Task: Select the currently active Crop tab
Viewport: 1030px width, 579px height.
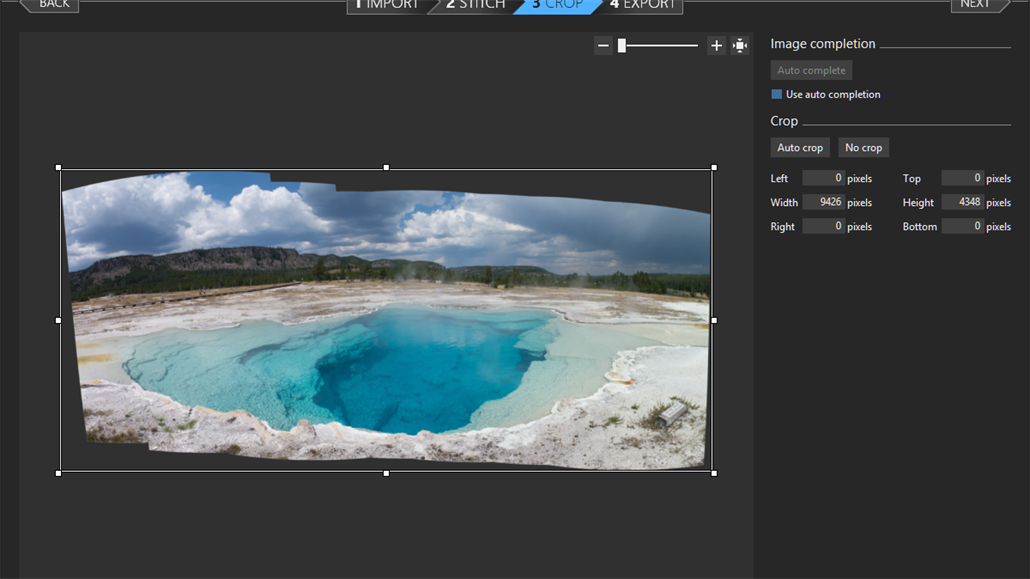Action: click(x=556, y=5)
